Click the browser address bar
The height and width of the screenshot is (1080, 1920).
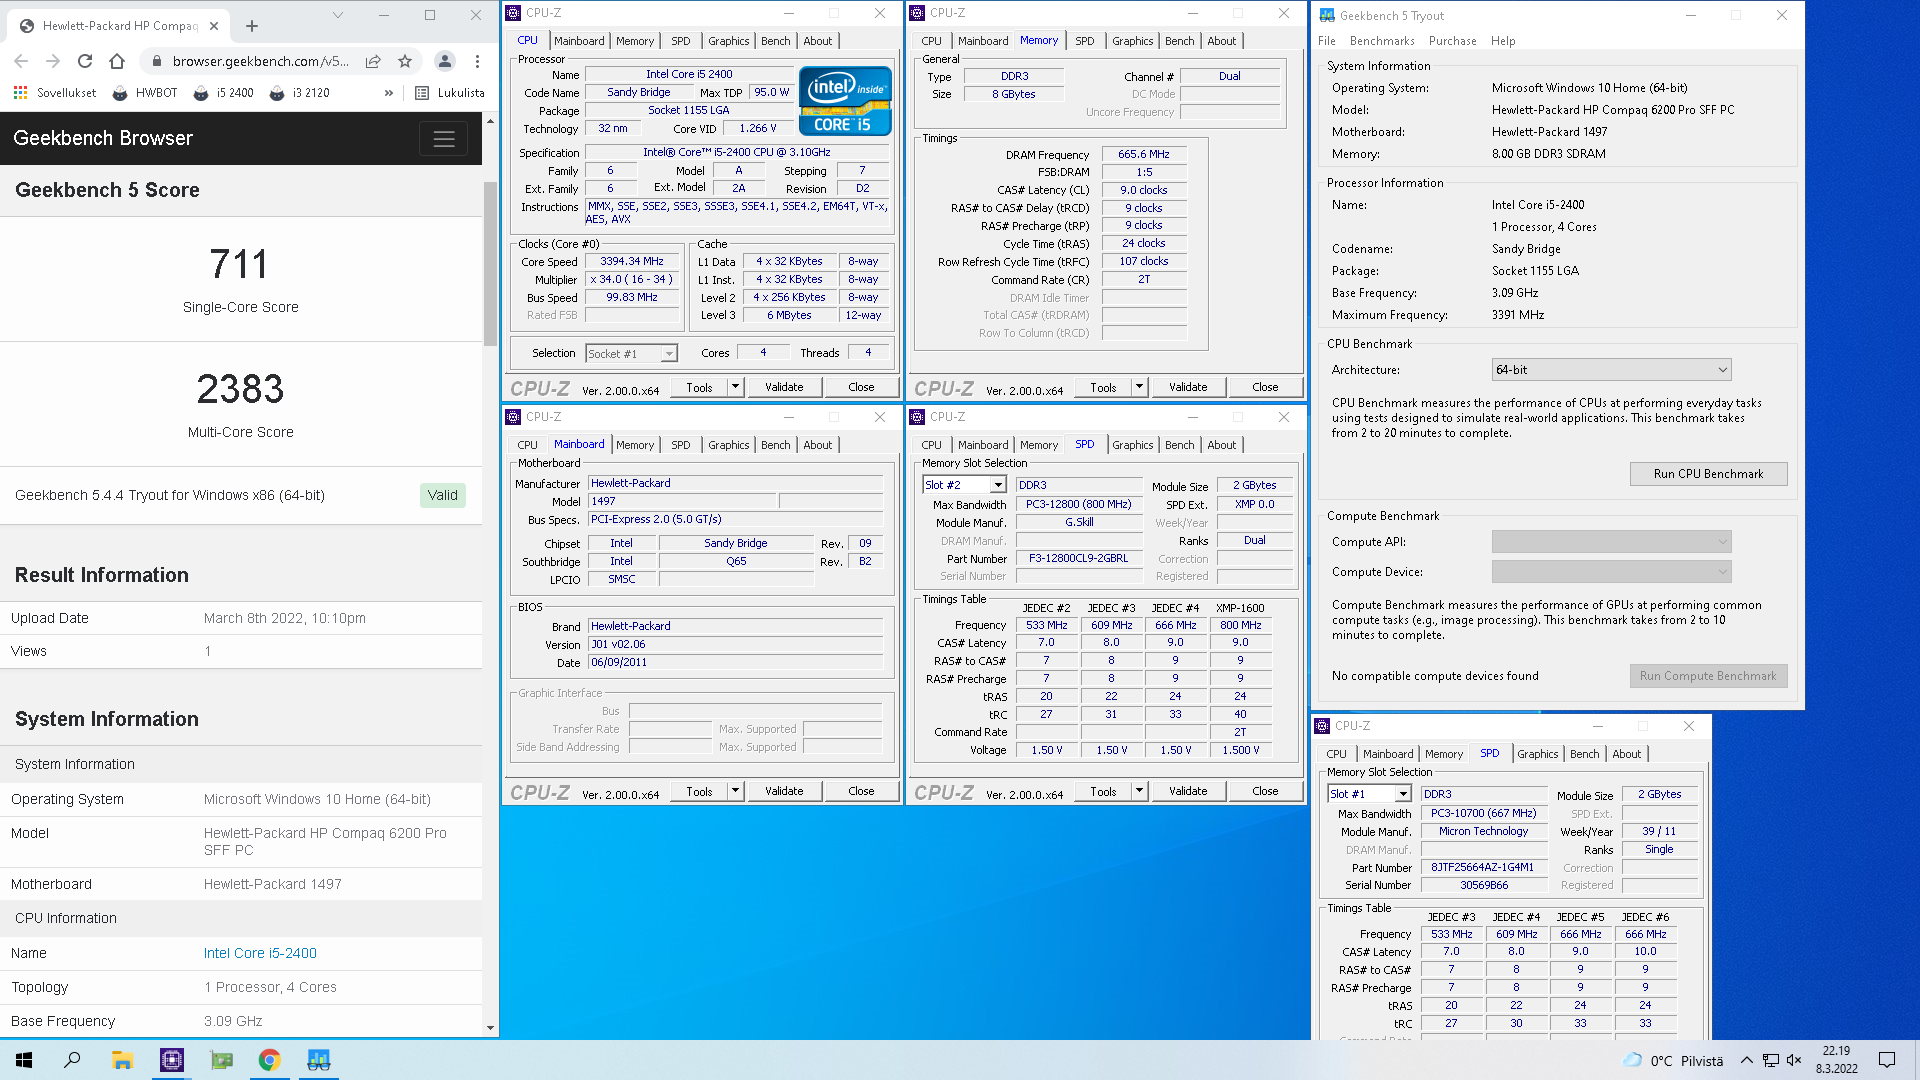(x=260, y=61)
